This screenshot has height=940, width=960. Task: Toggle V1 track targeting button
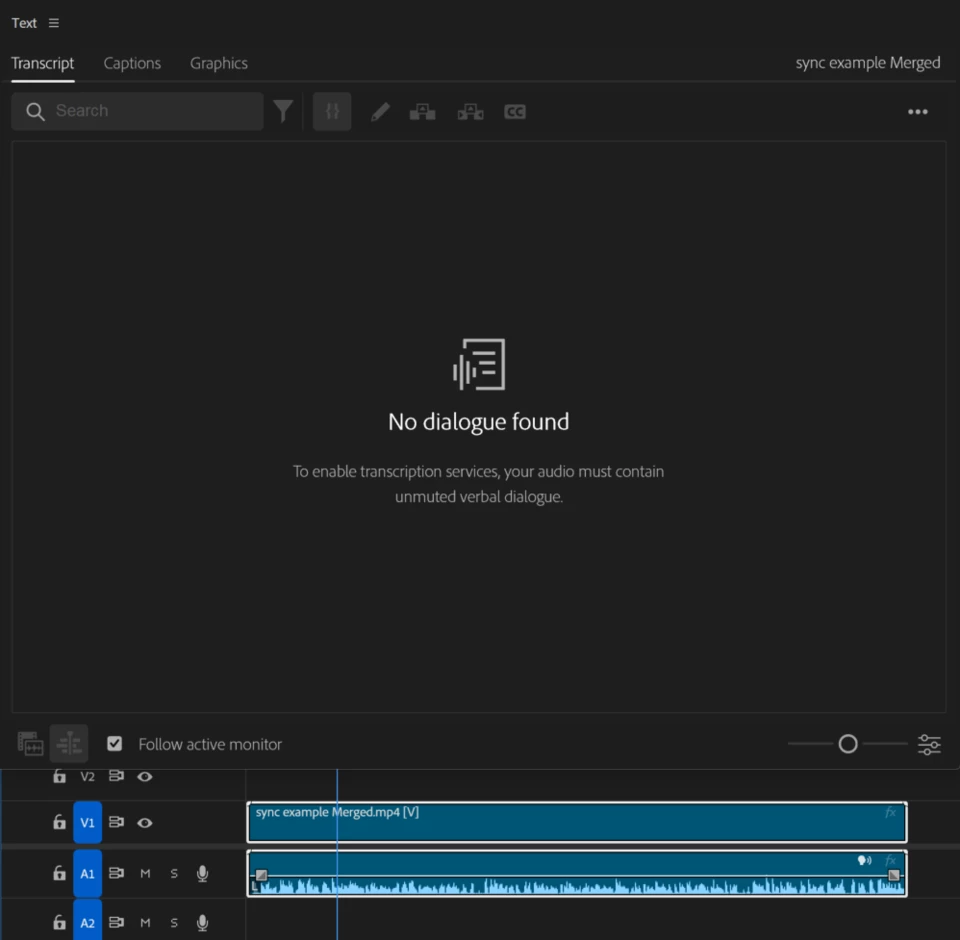pos(88,822)
